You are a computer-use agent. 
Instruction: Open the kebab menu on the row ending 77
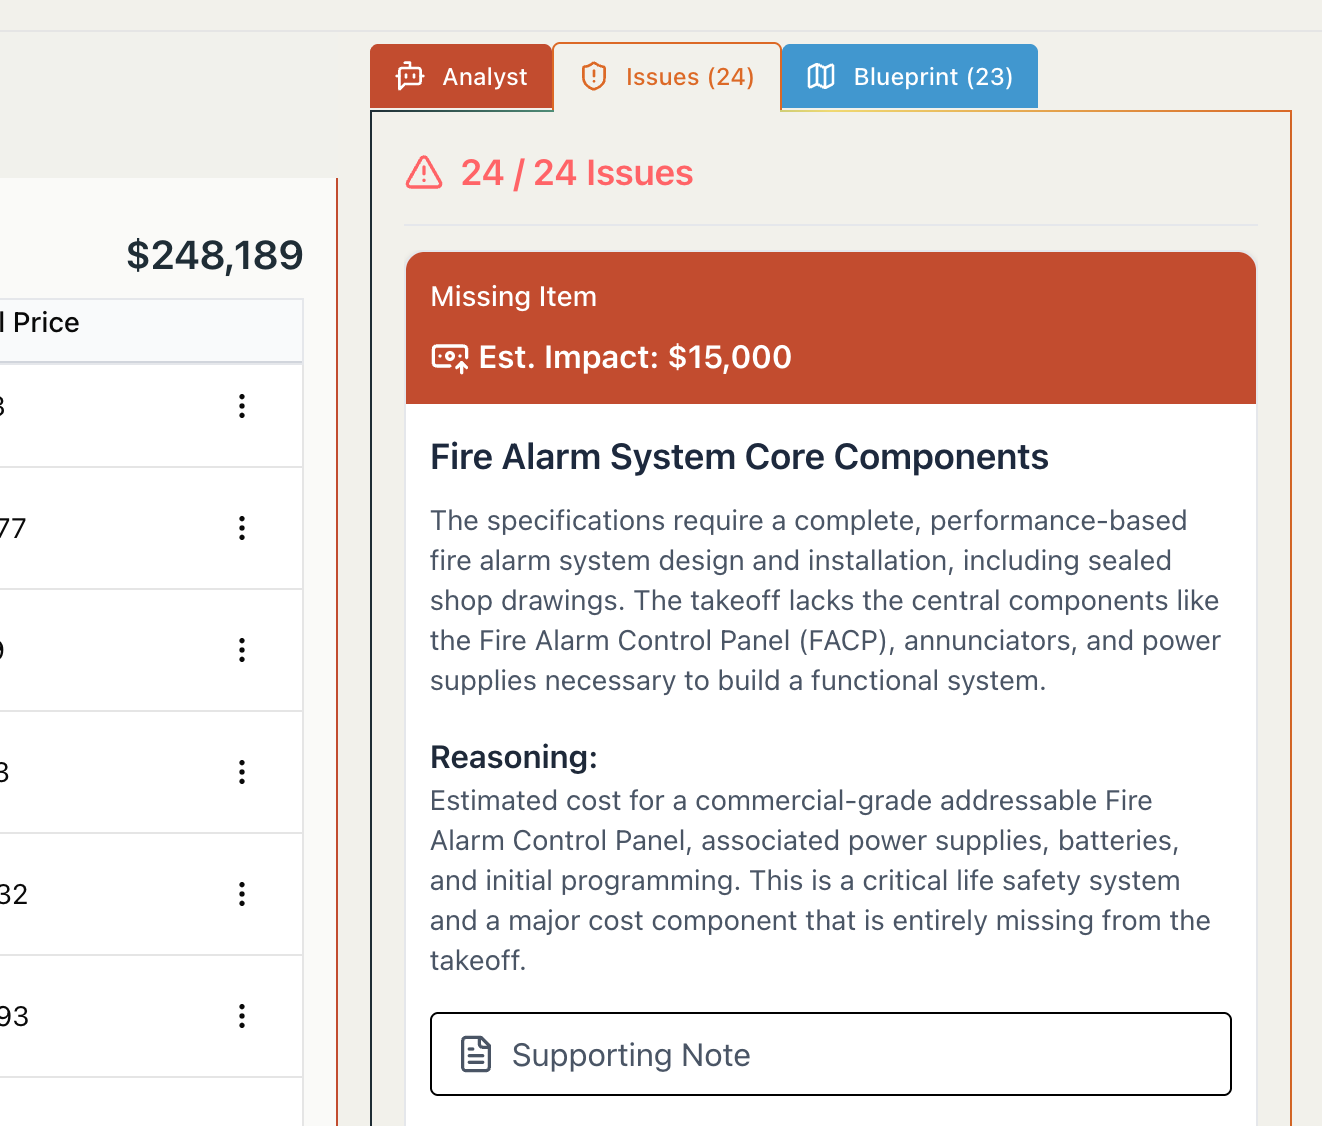(242, 528)
